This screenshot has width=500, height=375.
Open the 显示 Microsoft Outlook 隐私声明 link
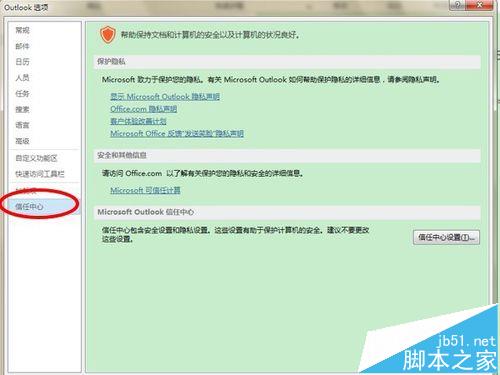coord(165,97)
